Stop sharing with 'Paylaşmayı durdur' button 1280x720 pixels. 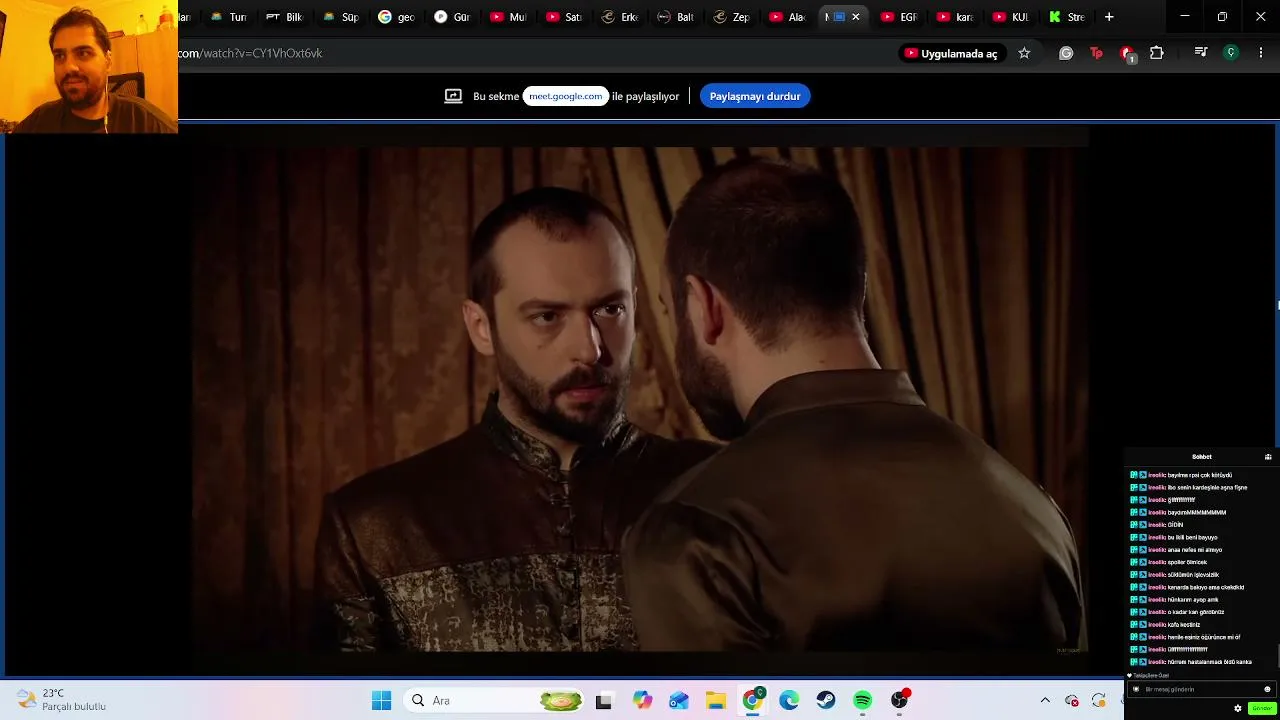(755, 96)
